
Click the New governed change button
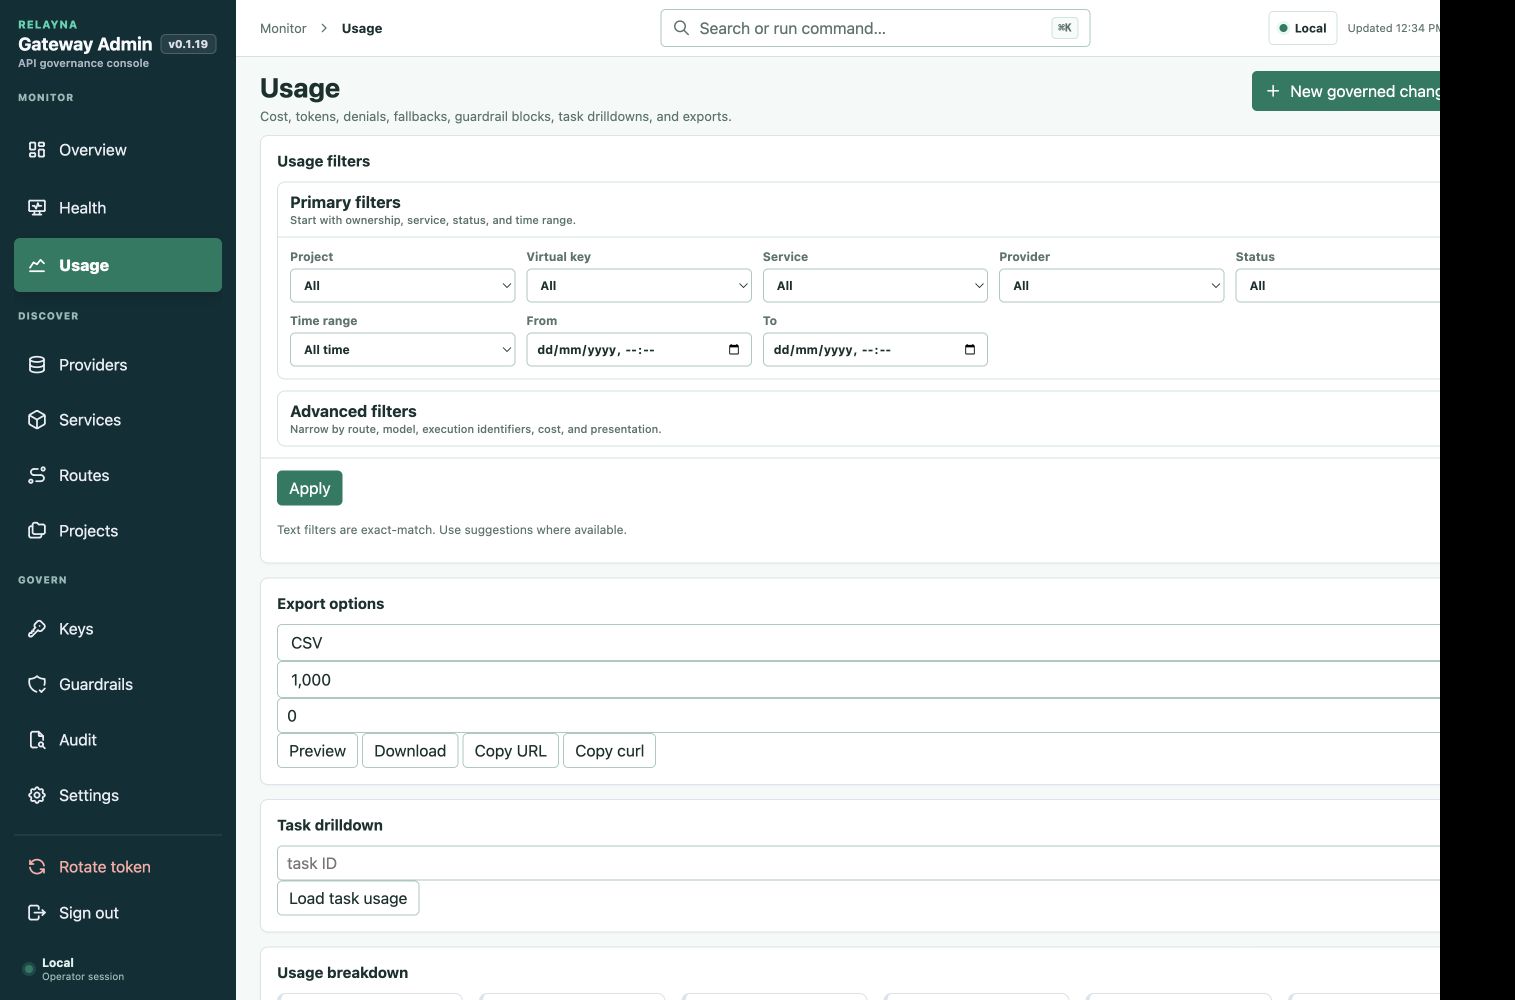[1346, 91]
